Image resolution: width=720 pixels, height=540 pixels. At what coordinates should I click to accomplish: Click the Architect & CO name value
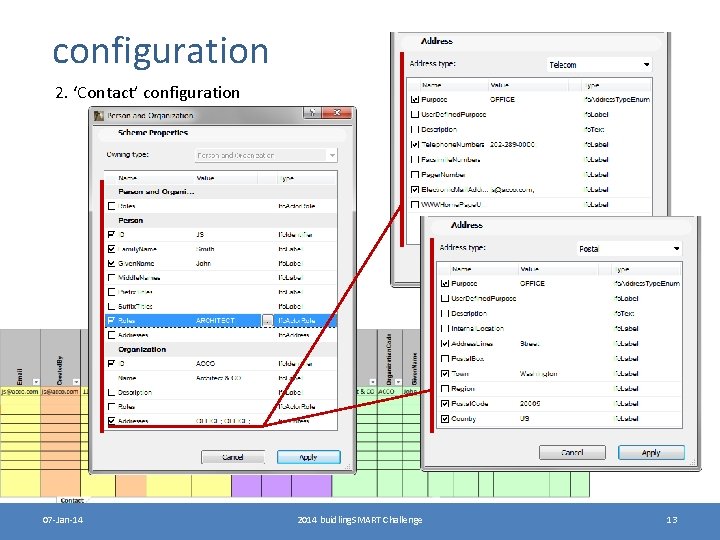[x=218, y=378]
